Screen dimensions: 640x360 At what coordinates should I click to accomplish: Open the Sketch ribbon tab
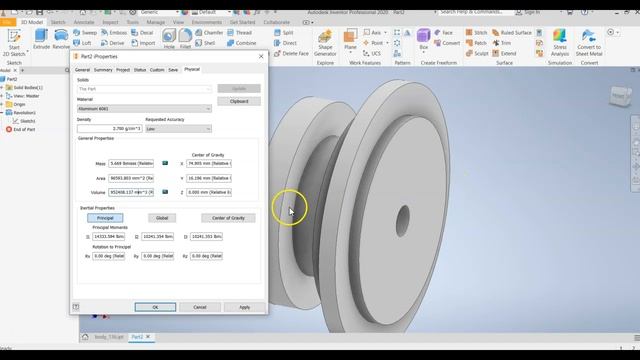[x=58, y=22]
